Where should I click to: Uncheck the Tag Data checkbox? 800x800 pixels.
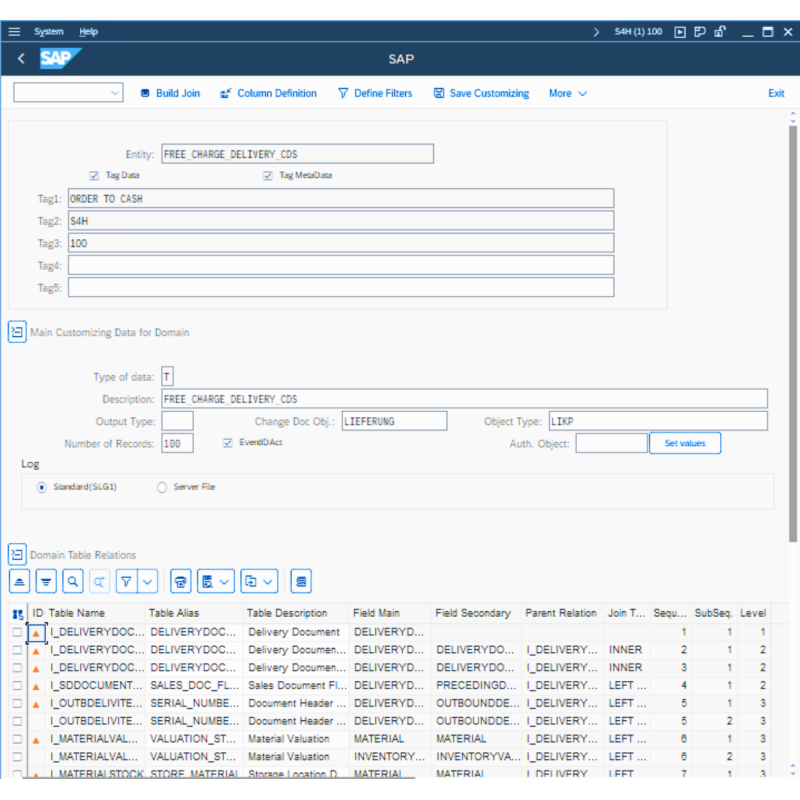tap(94, 175)
